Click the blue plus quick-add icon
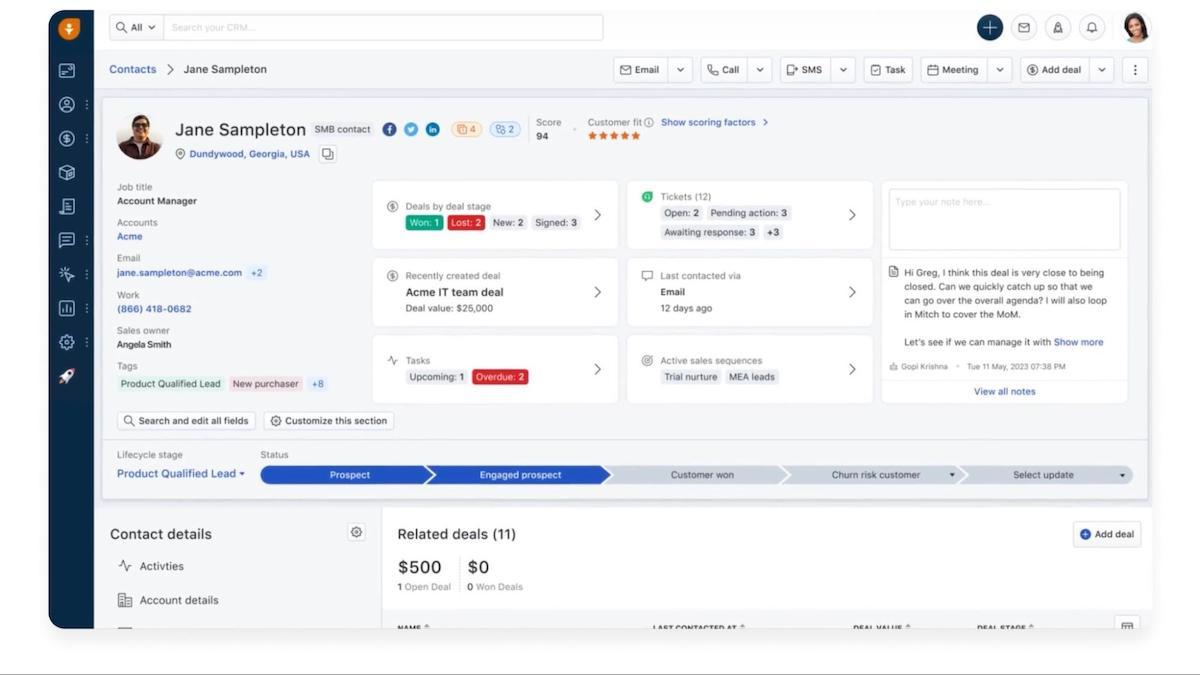The width and height of the screenshot is (1200, 675). (989, 28)
